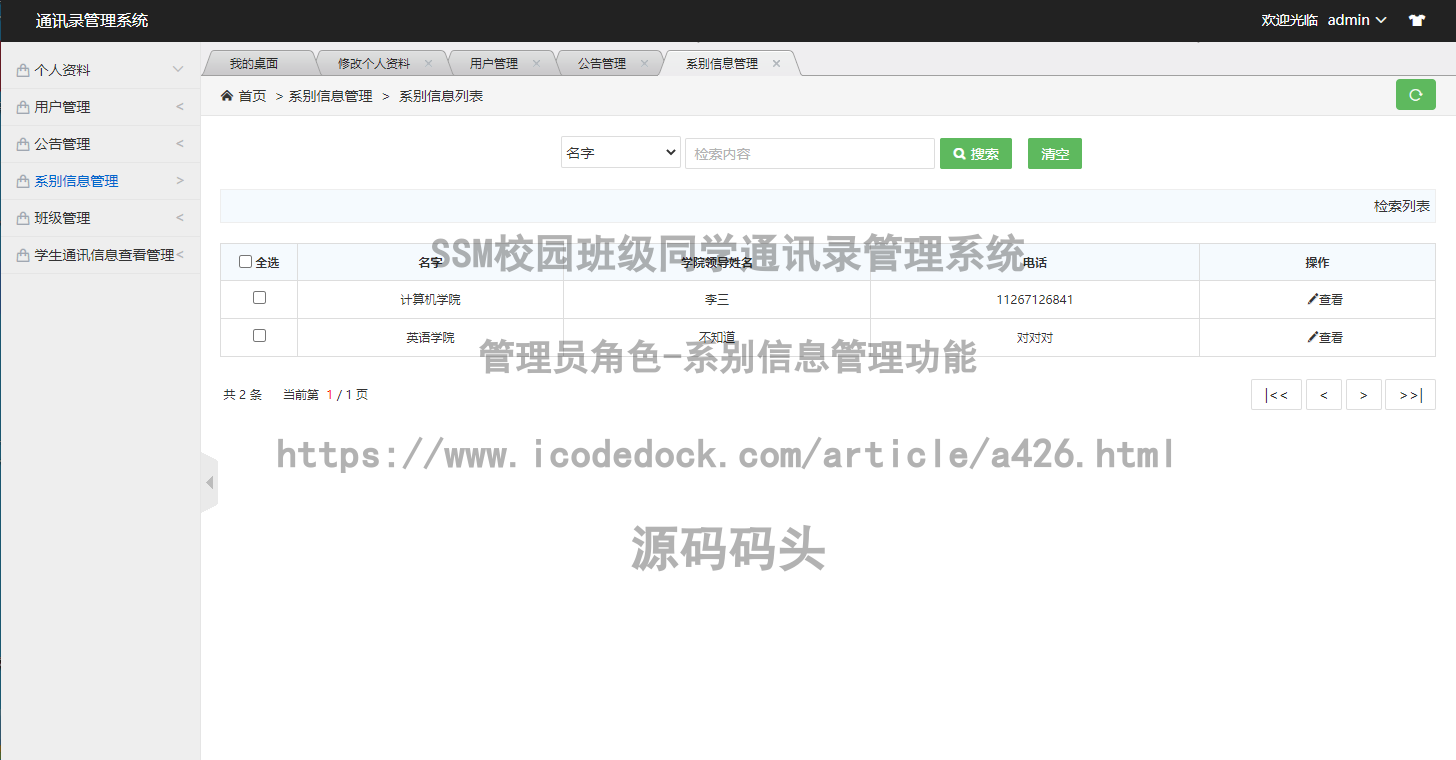Switch to the 公告管理 tab
This screenshot has height=760, width=1456.
coord(602,62)
